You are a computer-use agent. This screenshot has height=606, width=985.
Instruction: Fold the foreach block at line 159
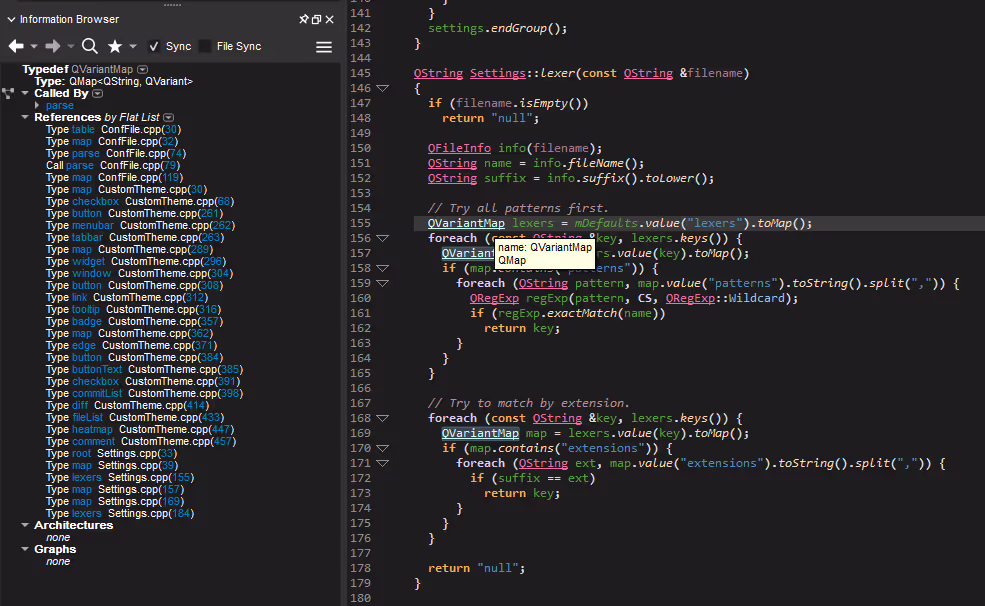(x=383, y=284)
